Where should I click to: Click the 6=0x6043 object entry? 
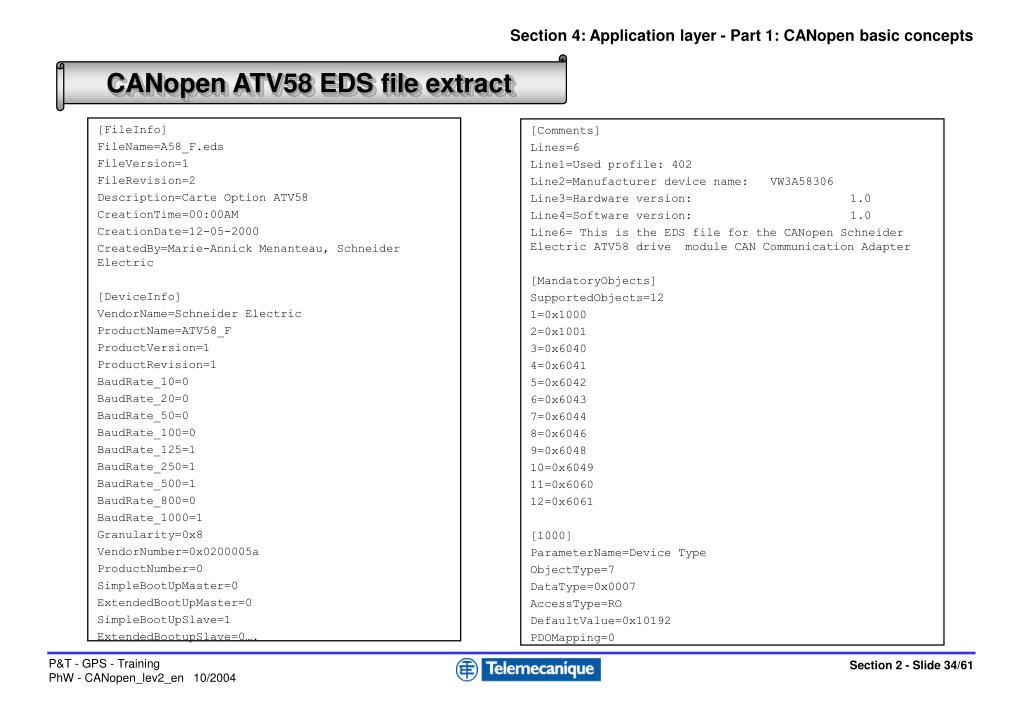pyautogui.click(x=558, y=399)
